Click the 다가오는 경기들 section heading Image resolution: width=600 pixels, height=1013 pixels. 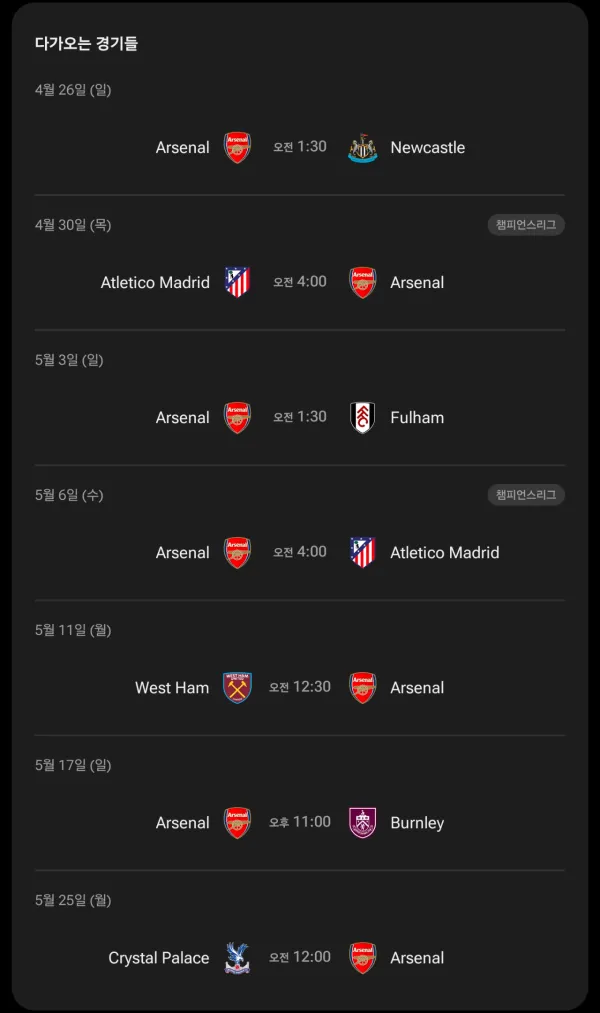click(x=87, y=43)
